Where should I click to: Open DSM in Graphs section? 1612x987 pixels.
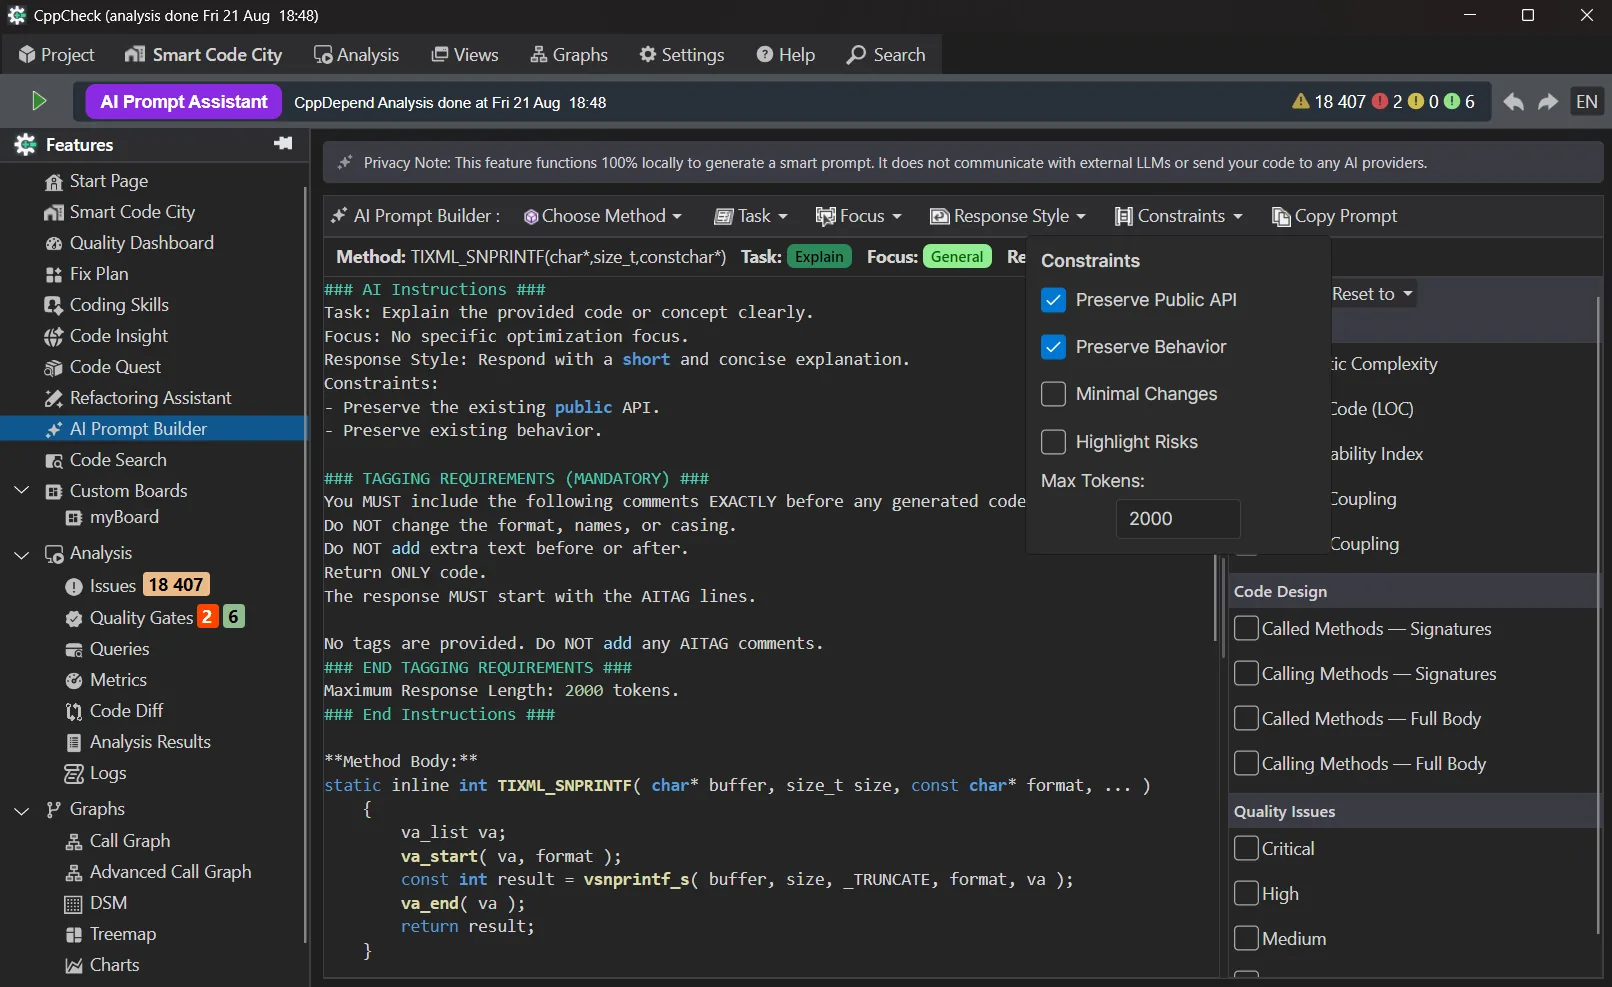(x=96, y=903)
